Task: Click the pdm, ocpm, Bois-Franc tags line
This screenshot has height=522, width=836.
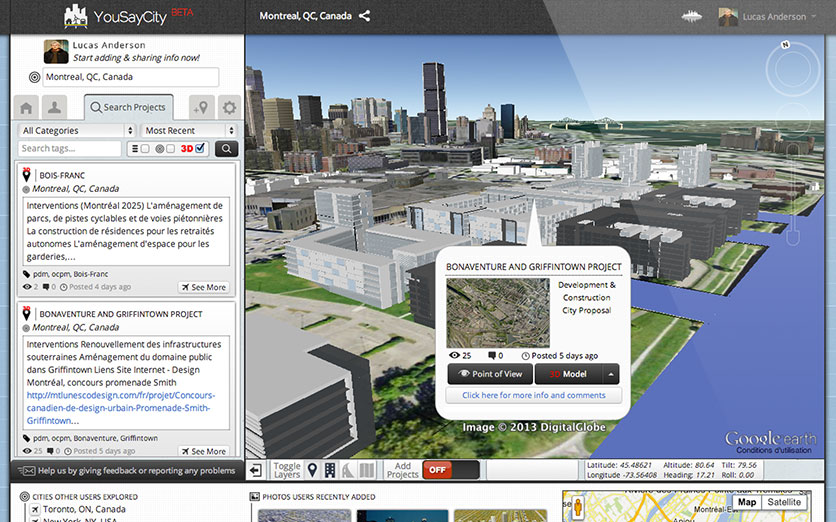Action: [x=70, y=274]
